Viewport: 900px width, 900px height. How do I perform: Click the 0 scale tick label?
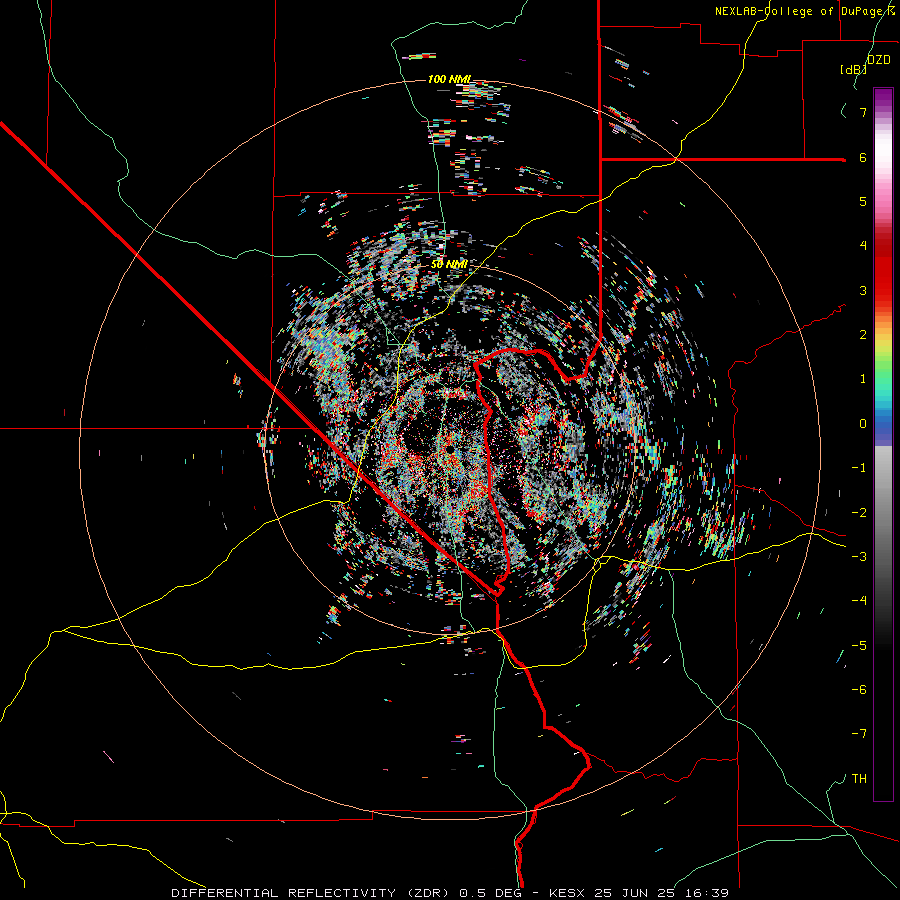tap(863, 424)
